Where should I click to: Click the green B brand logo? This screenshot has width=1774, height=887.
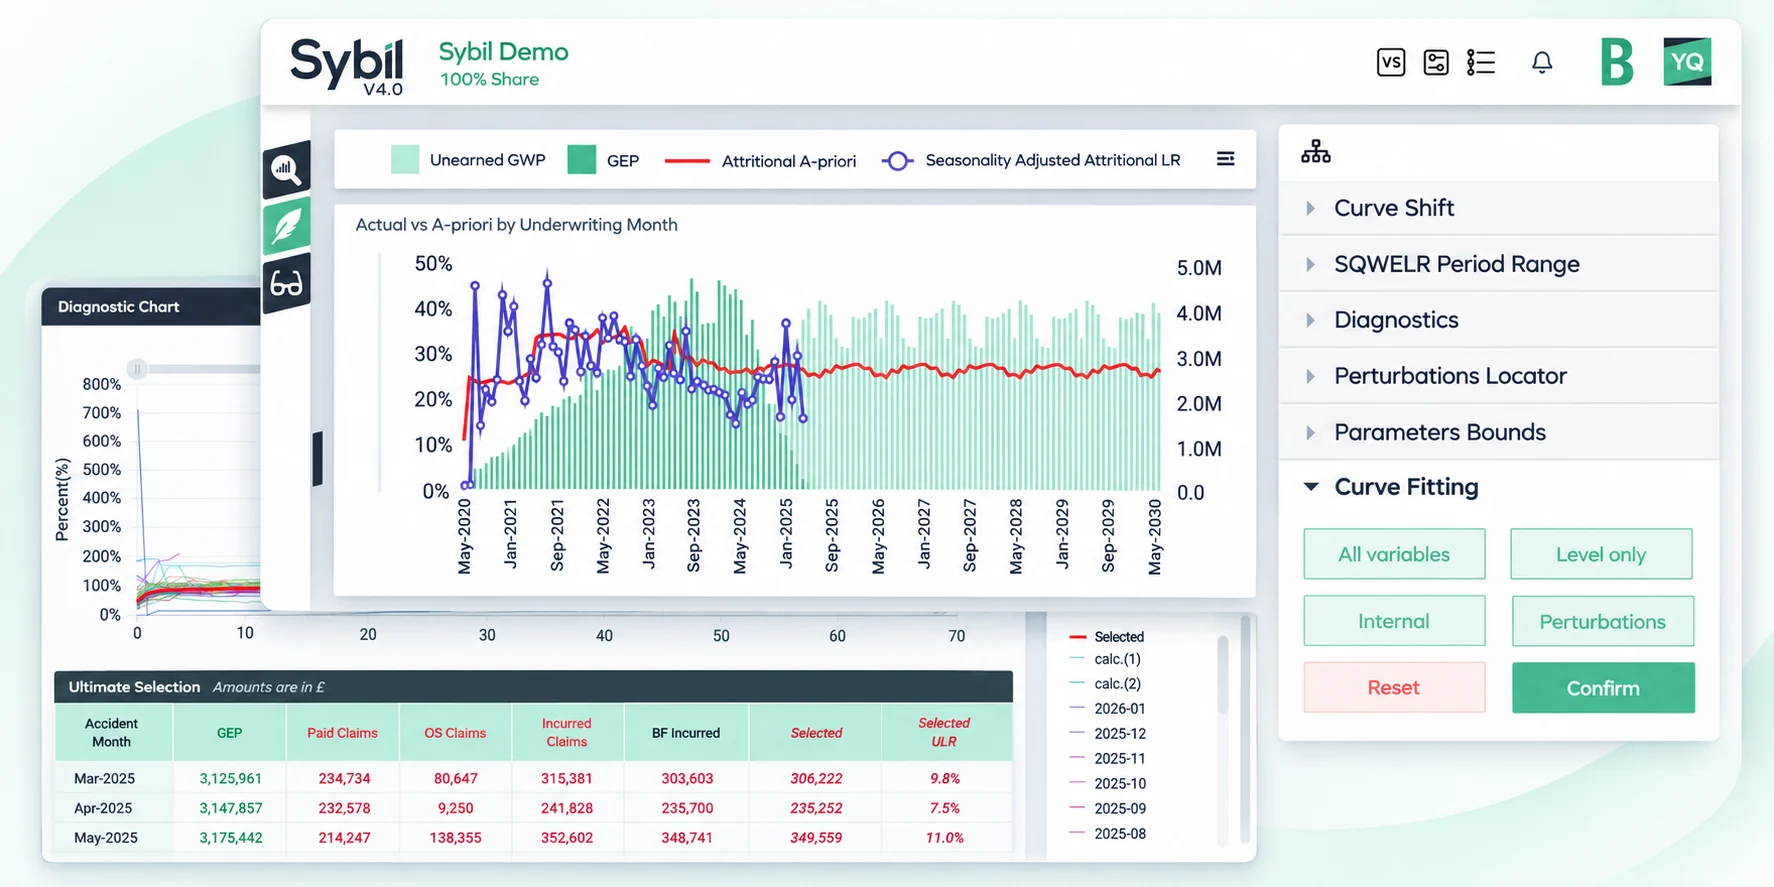[1616, 62]
